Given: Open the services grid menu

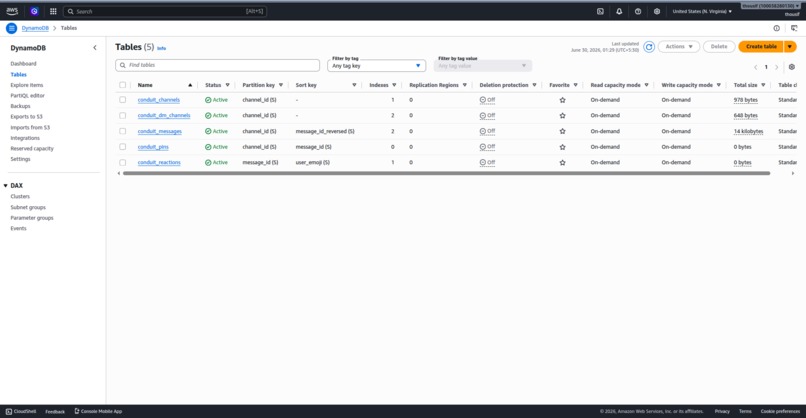Looking at the screenshot, I should (53, 11).
